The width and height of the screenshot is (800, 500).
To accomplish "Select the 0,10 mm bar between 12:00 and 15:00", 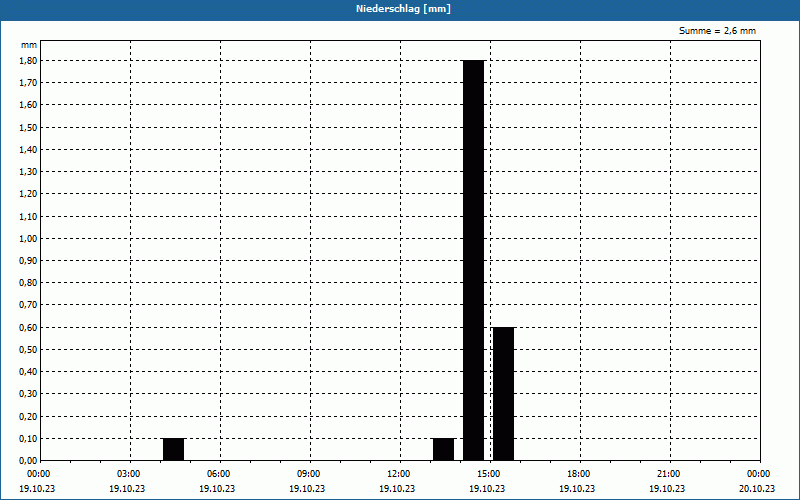I will click(x=443, y=449).
